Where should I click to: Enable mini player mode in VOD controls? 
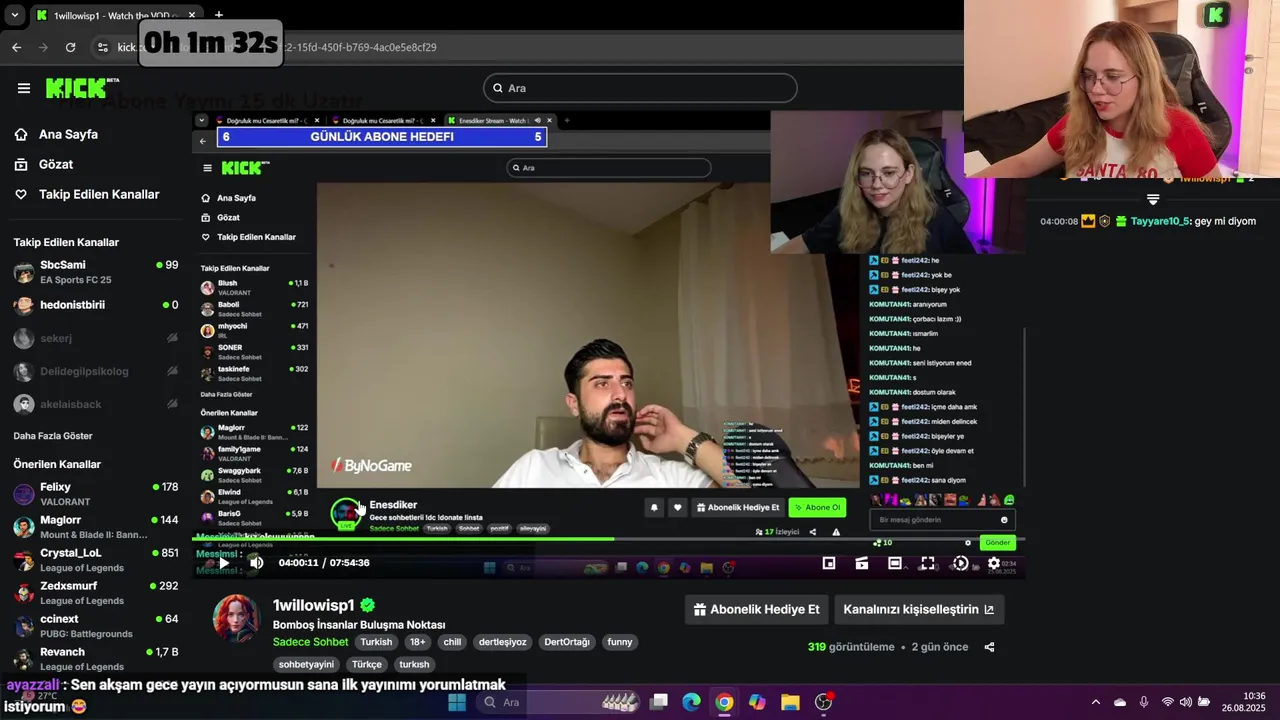(x=829, y=563)
